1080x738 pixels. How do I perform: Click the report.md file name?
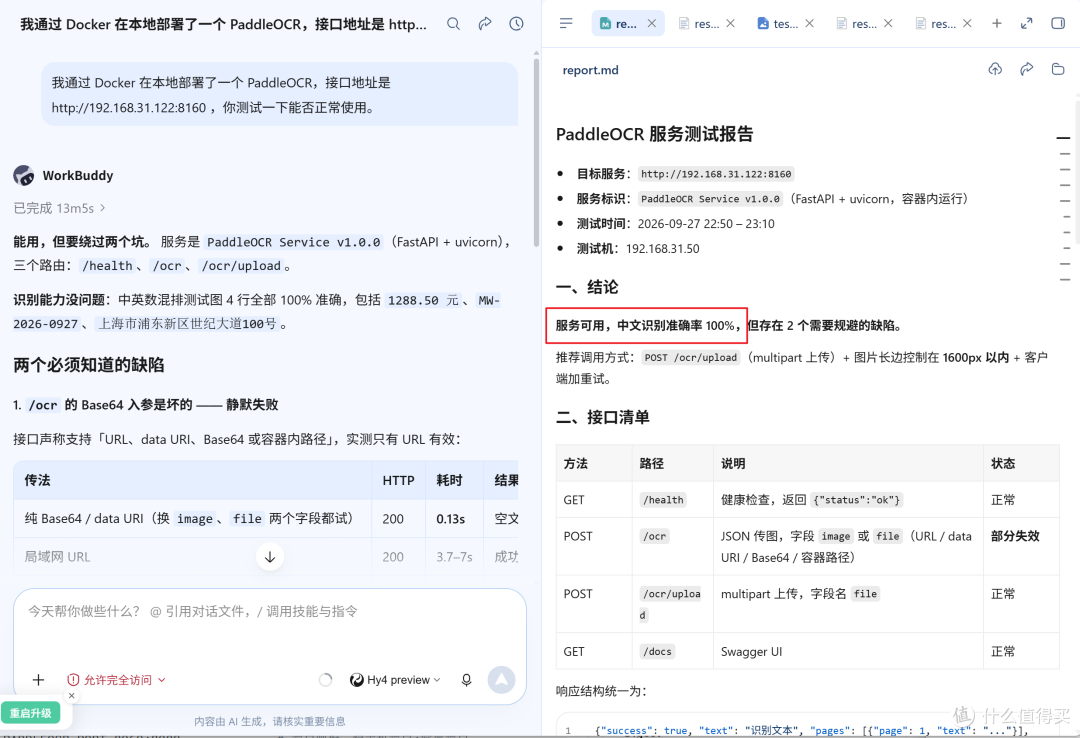590,70
